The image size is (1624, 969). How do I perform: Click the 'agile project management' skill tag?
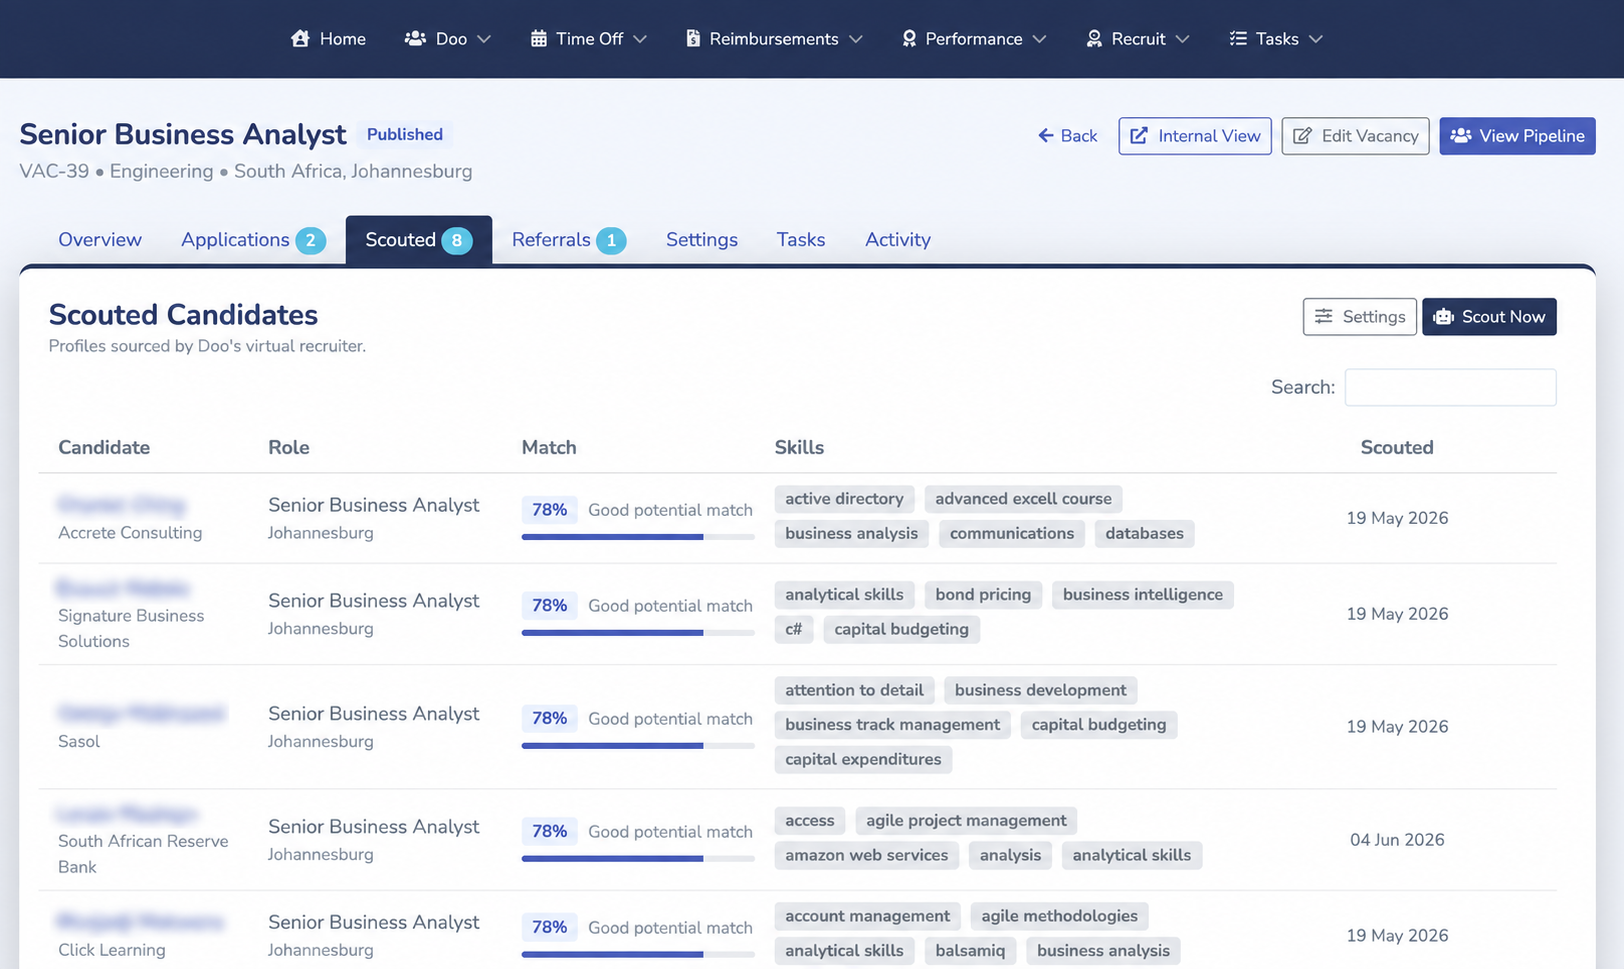point(966,821)
